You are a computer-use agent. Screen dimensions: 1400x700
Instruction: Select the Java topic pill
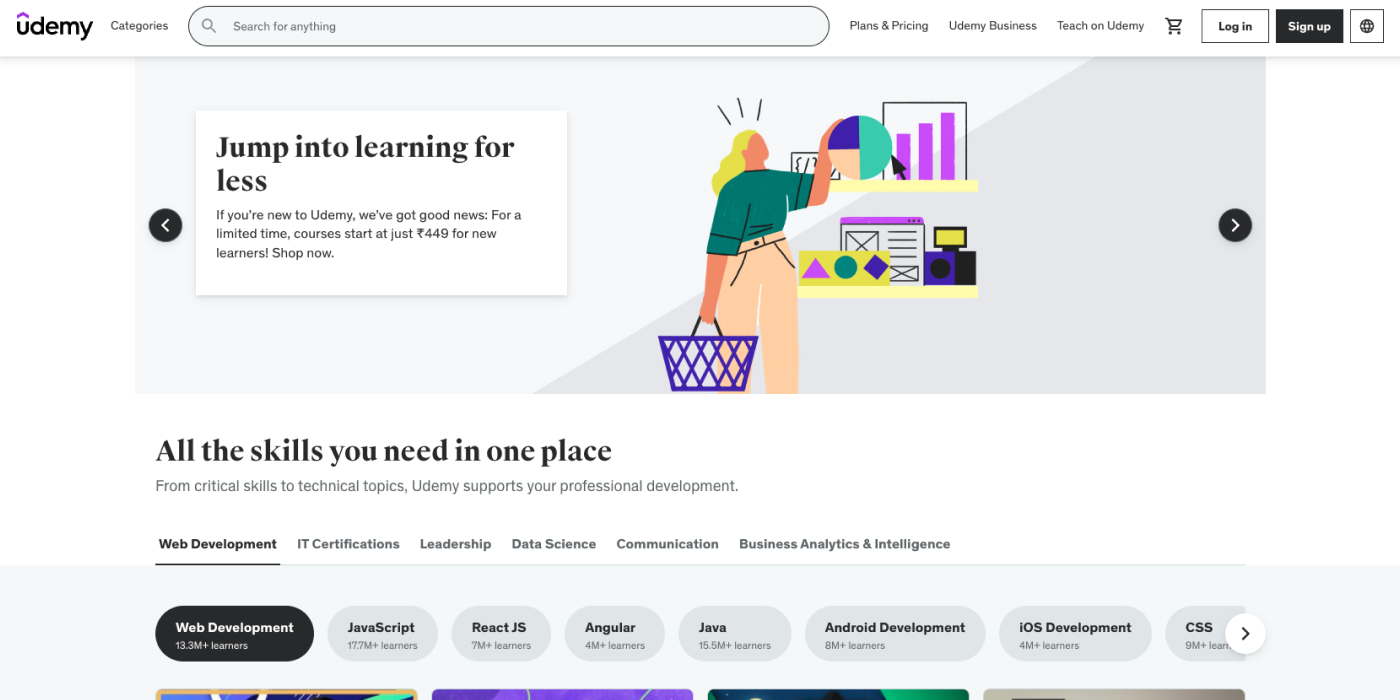pos(735,634)
